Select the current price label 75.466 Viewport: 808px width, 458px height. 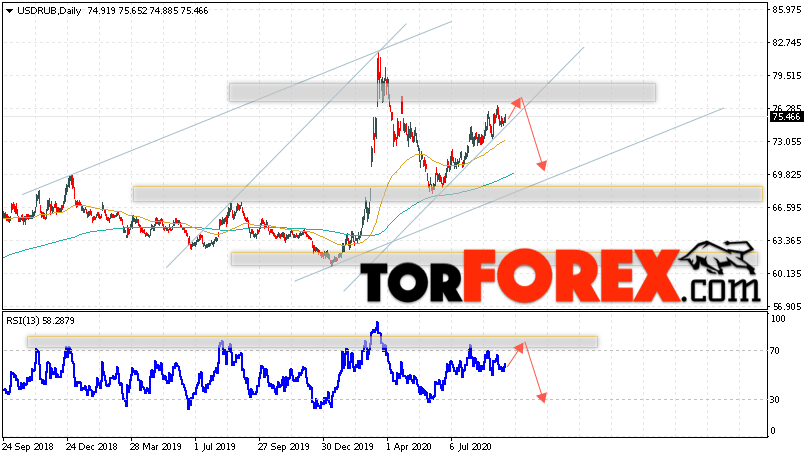(787, 117)
